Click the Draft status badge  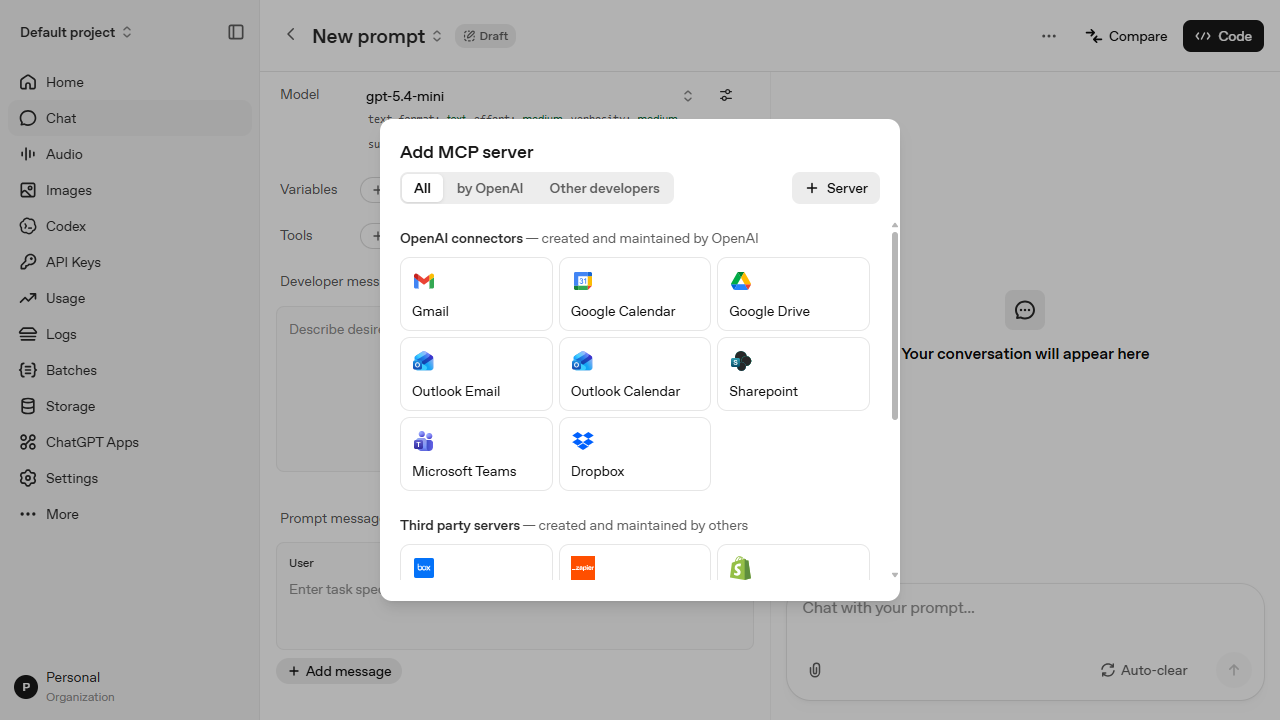[x=486, y=36]
